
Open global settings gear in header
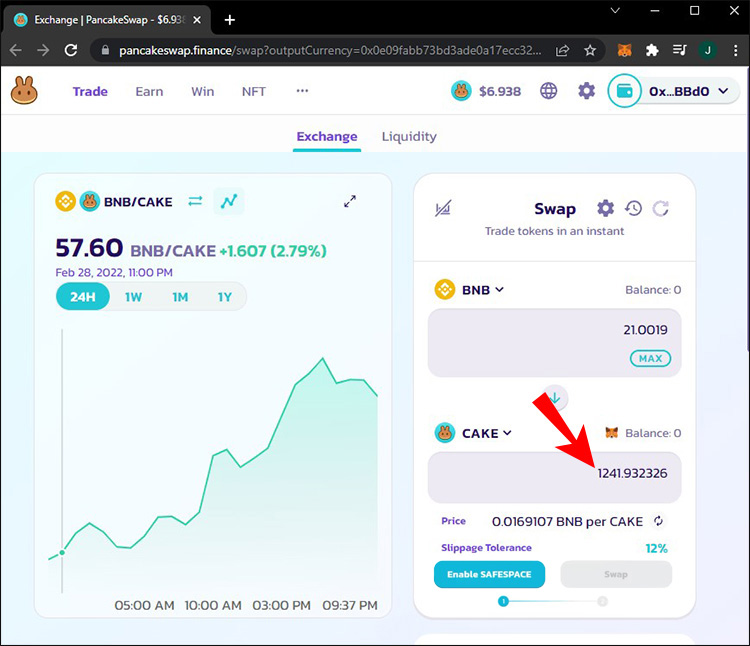tap(586, 90)
